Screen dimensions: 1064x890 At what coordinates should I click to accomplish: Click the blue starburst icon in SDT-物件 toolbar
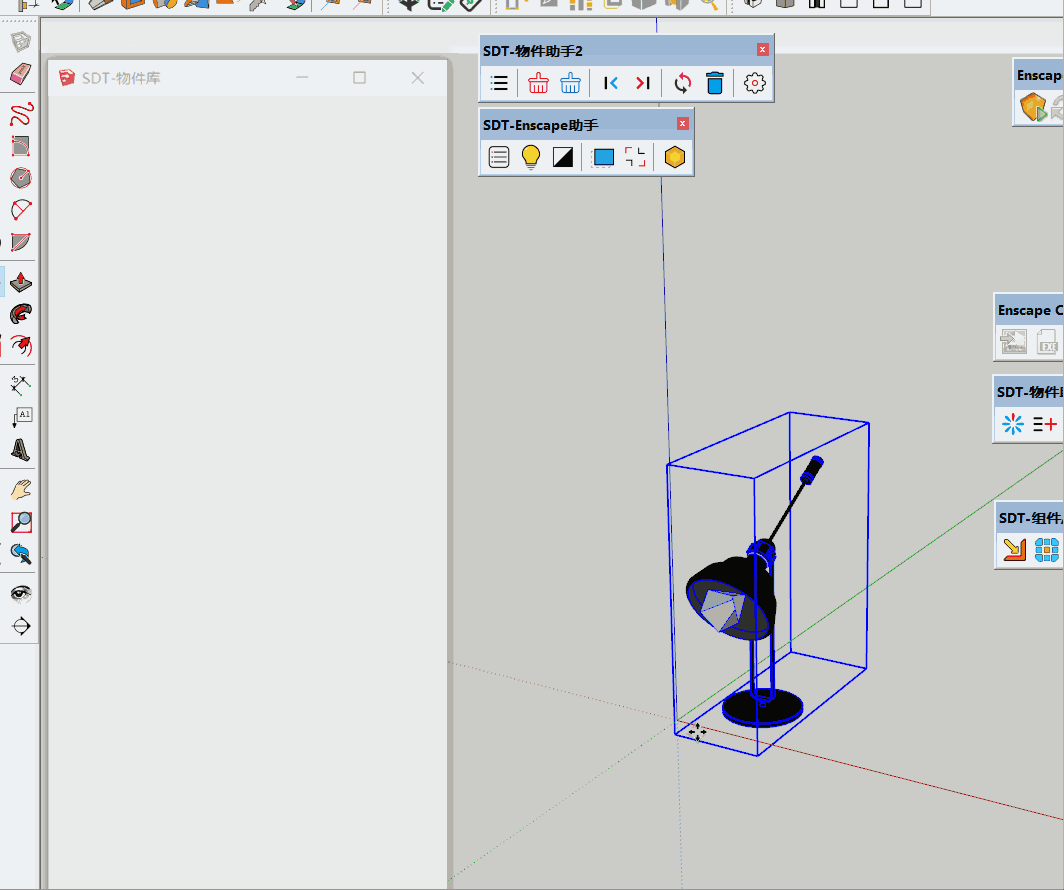click(1012, 424)
